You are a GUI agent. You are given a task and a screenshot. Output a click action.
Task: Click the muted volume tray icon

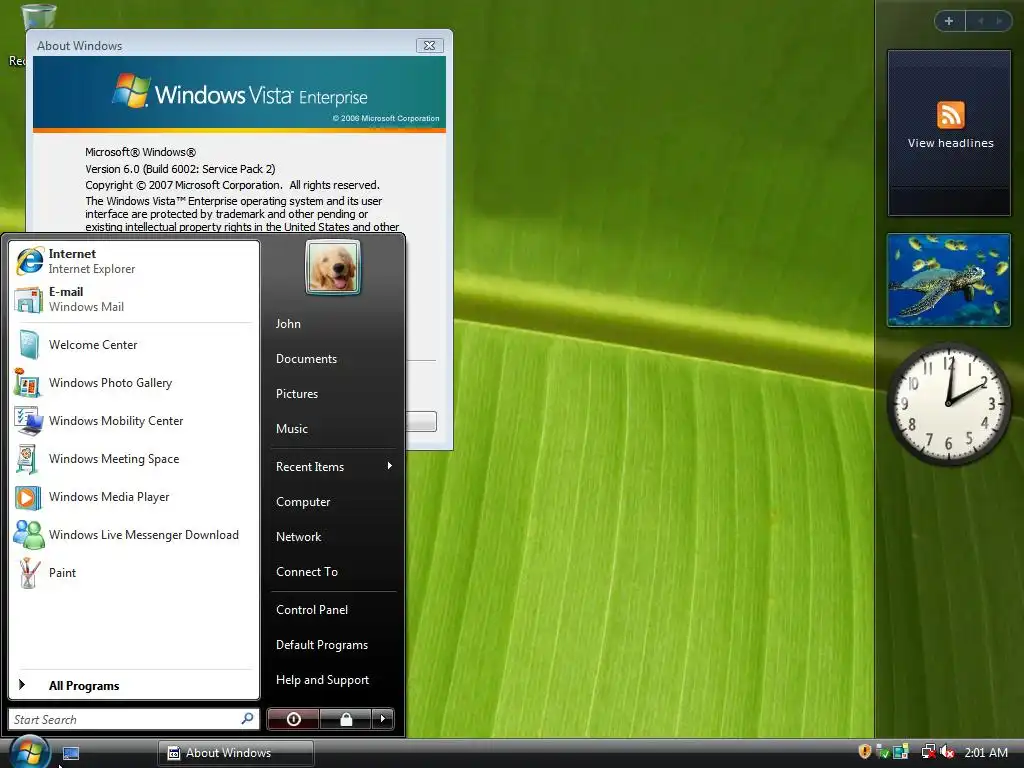(x=948, y=752)
